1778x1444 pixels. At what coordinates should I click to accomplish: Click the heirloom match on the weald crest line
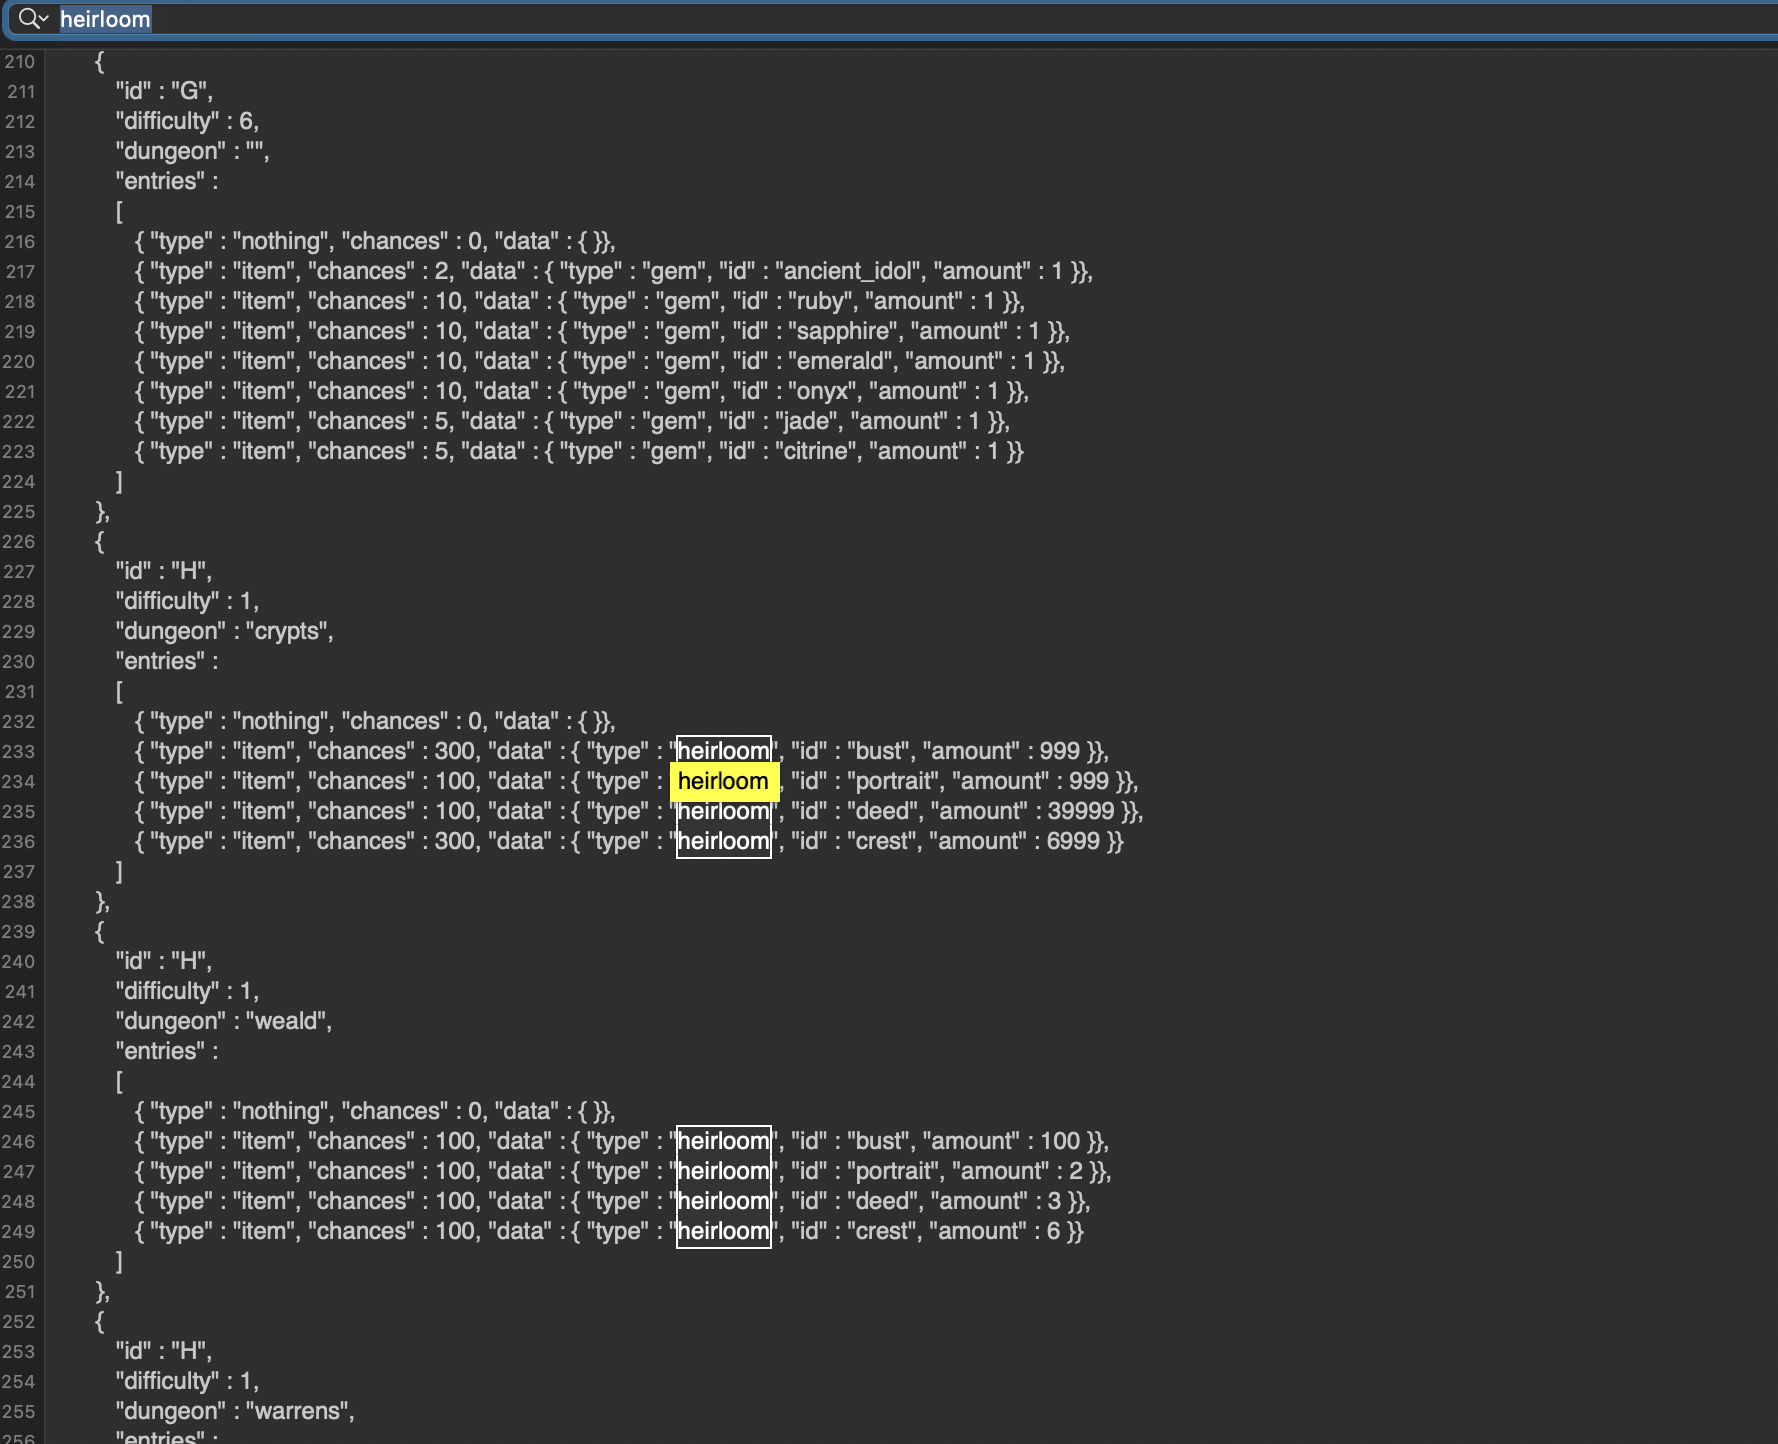tap(723, 1231)
